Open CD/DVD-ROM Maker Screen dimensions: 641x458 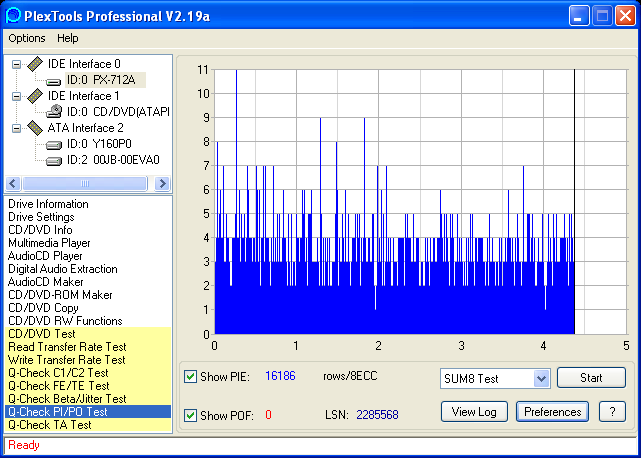coord(60,295)
